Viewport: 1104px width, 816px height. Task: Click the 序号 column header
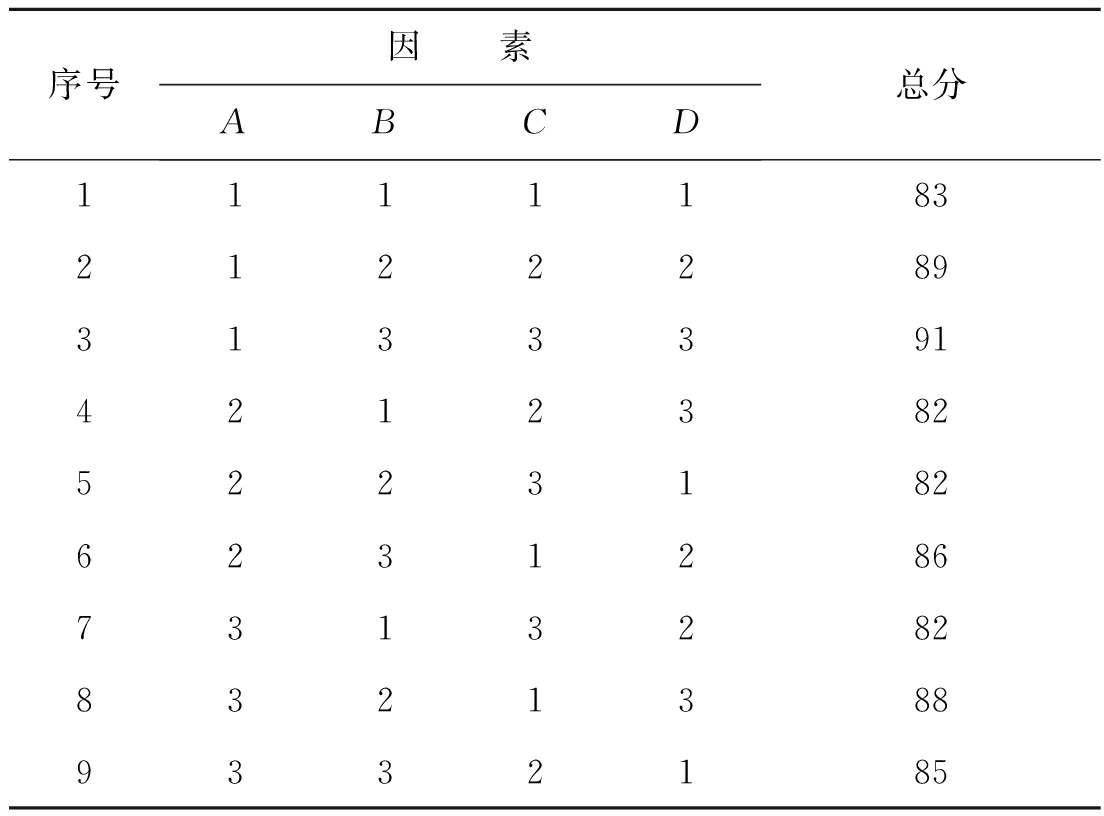tap(84, 87)
